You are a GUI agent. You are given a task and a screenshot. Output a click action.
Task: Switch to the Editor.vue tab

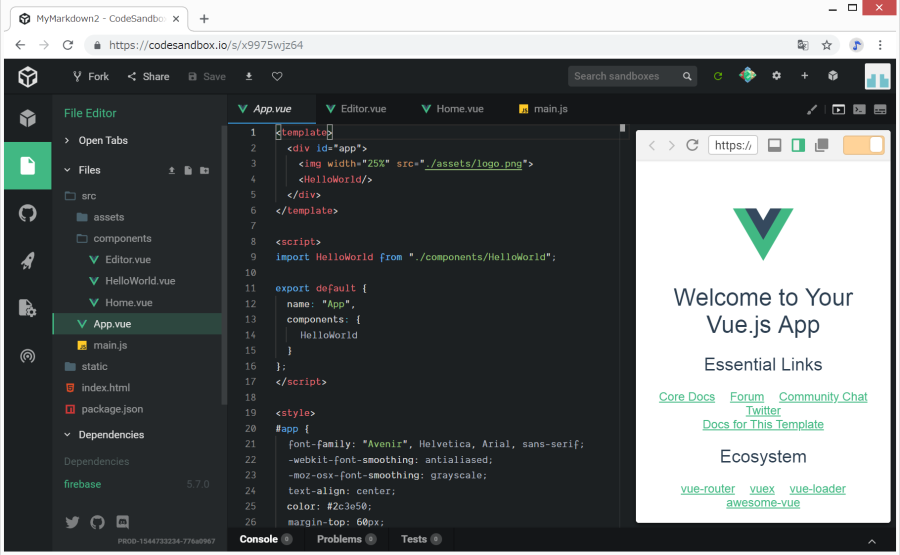(362, 109)
